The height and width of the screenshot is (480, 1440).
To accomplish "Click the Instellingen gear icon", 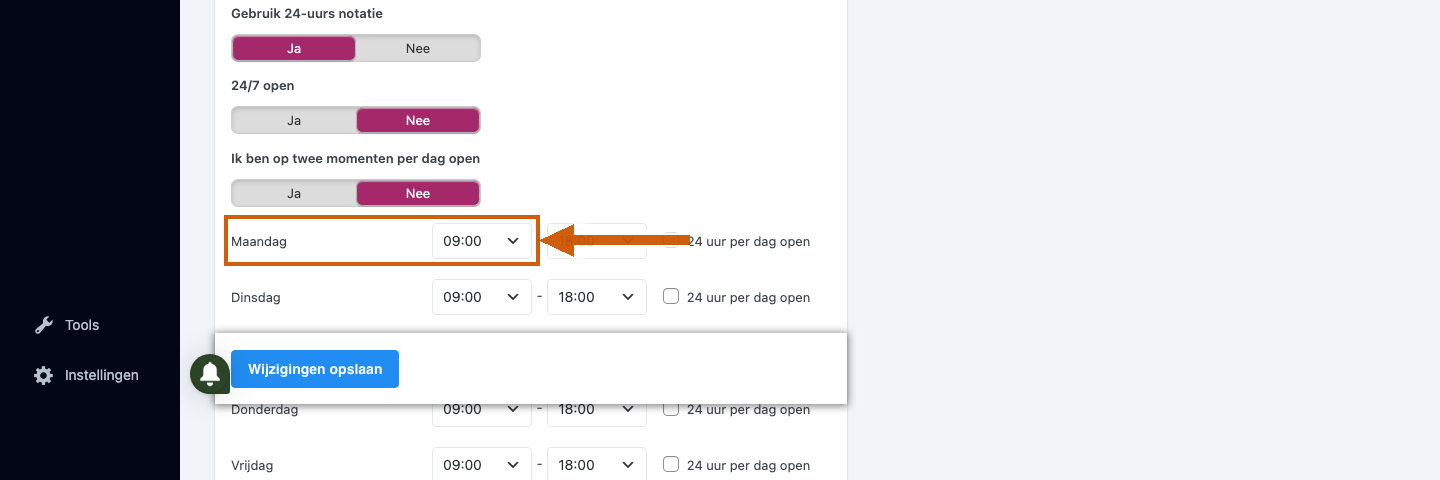I will 43,375.
